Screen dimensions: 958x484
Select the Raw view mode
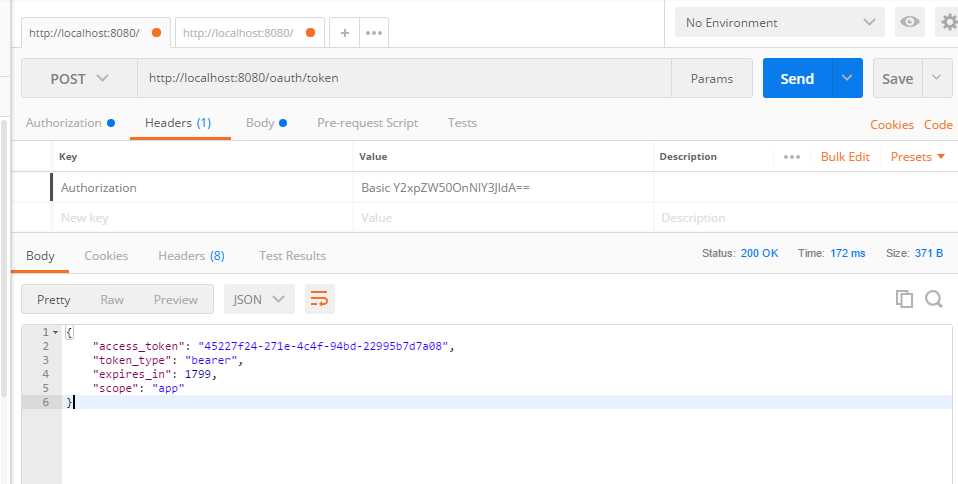pos(112,299)
